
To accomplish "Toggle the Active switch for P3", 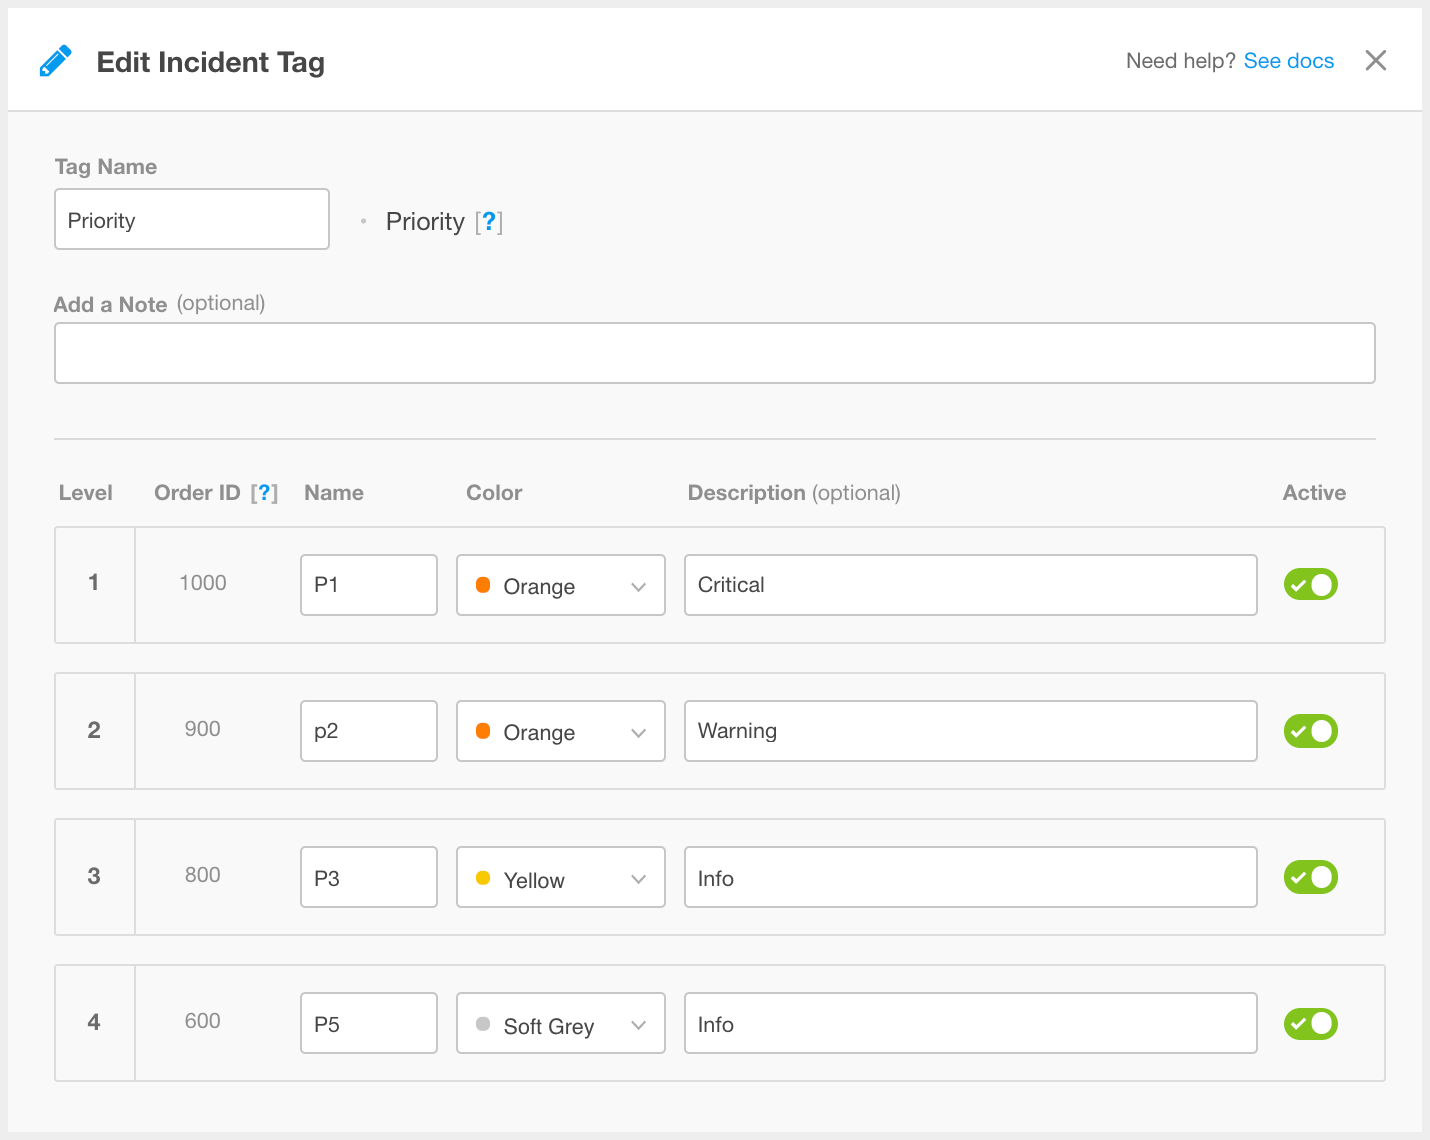I will click(x=1310, y=877).
